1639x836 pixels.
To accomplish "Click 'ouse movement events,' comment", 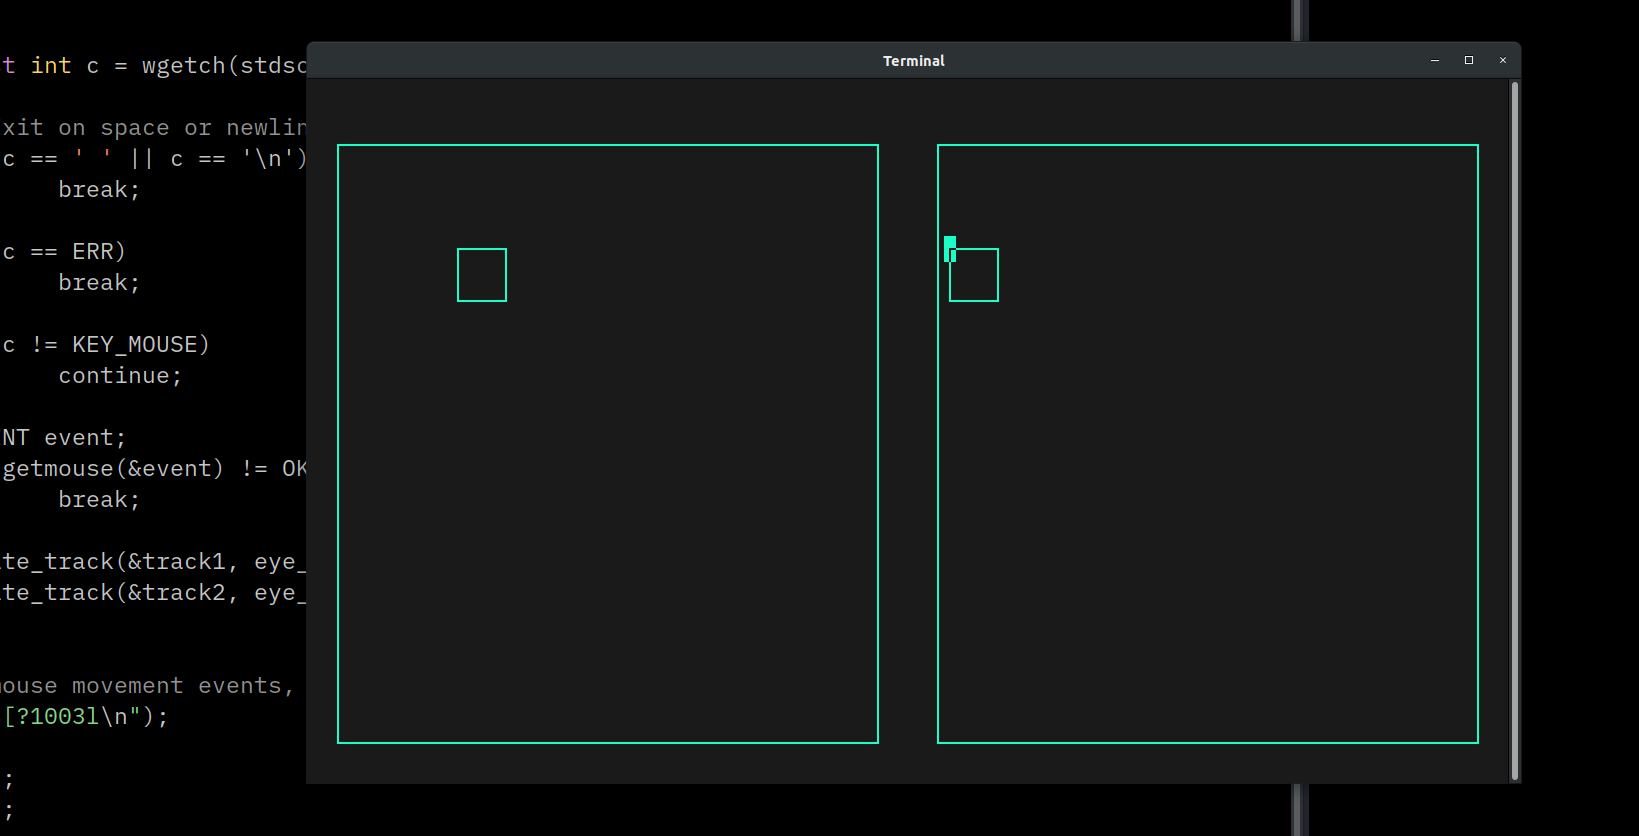I will click(x=147, y=686).
